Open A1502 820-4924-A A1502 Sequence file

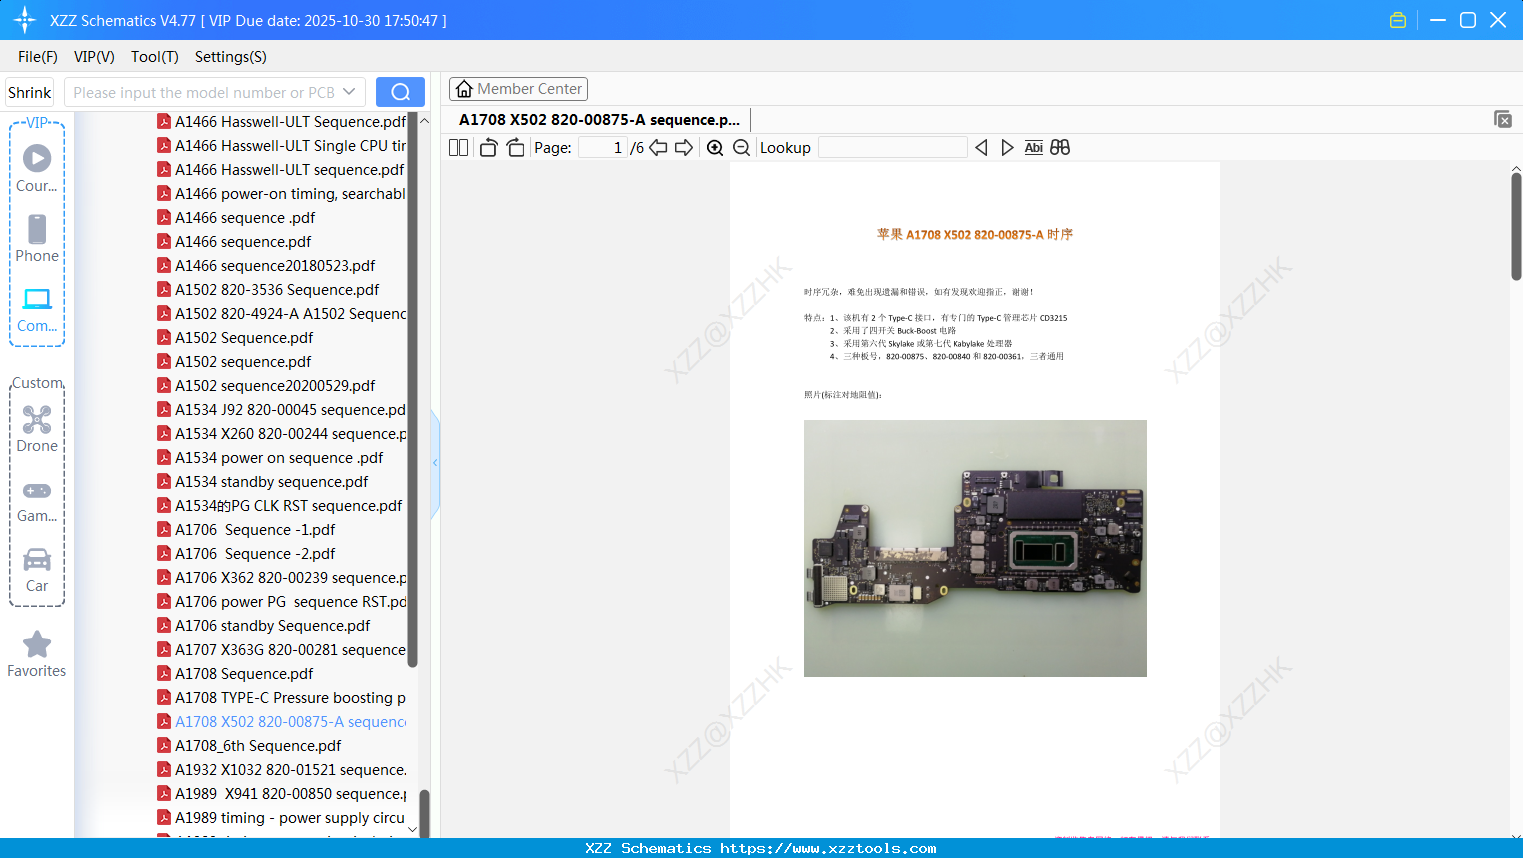[x=282, y=313]
